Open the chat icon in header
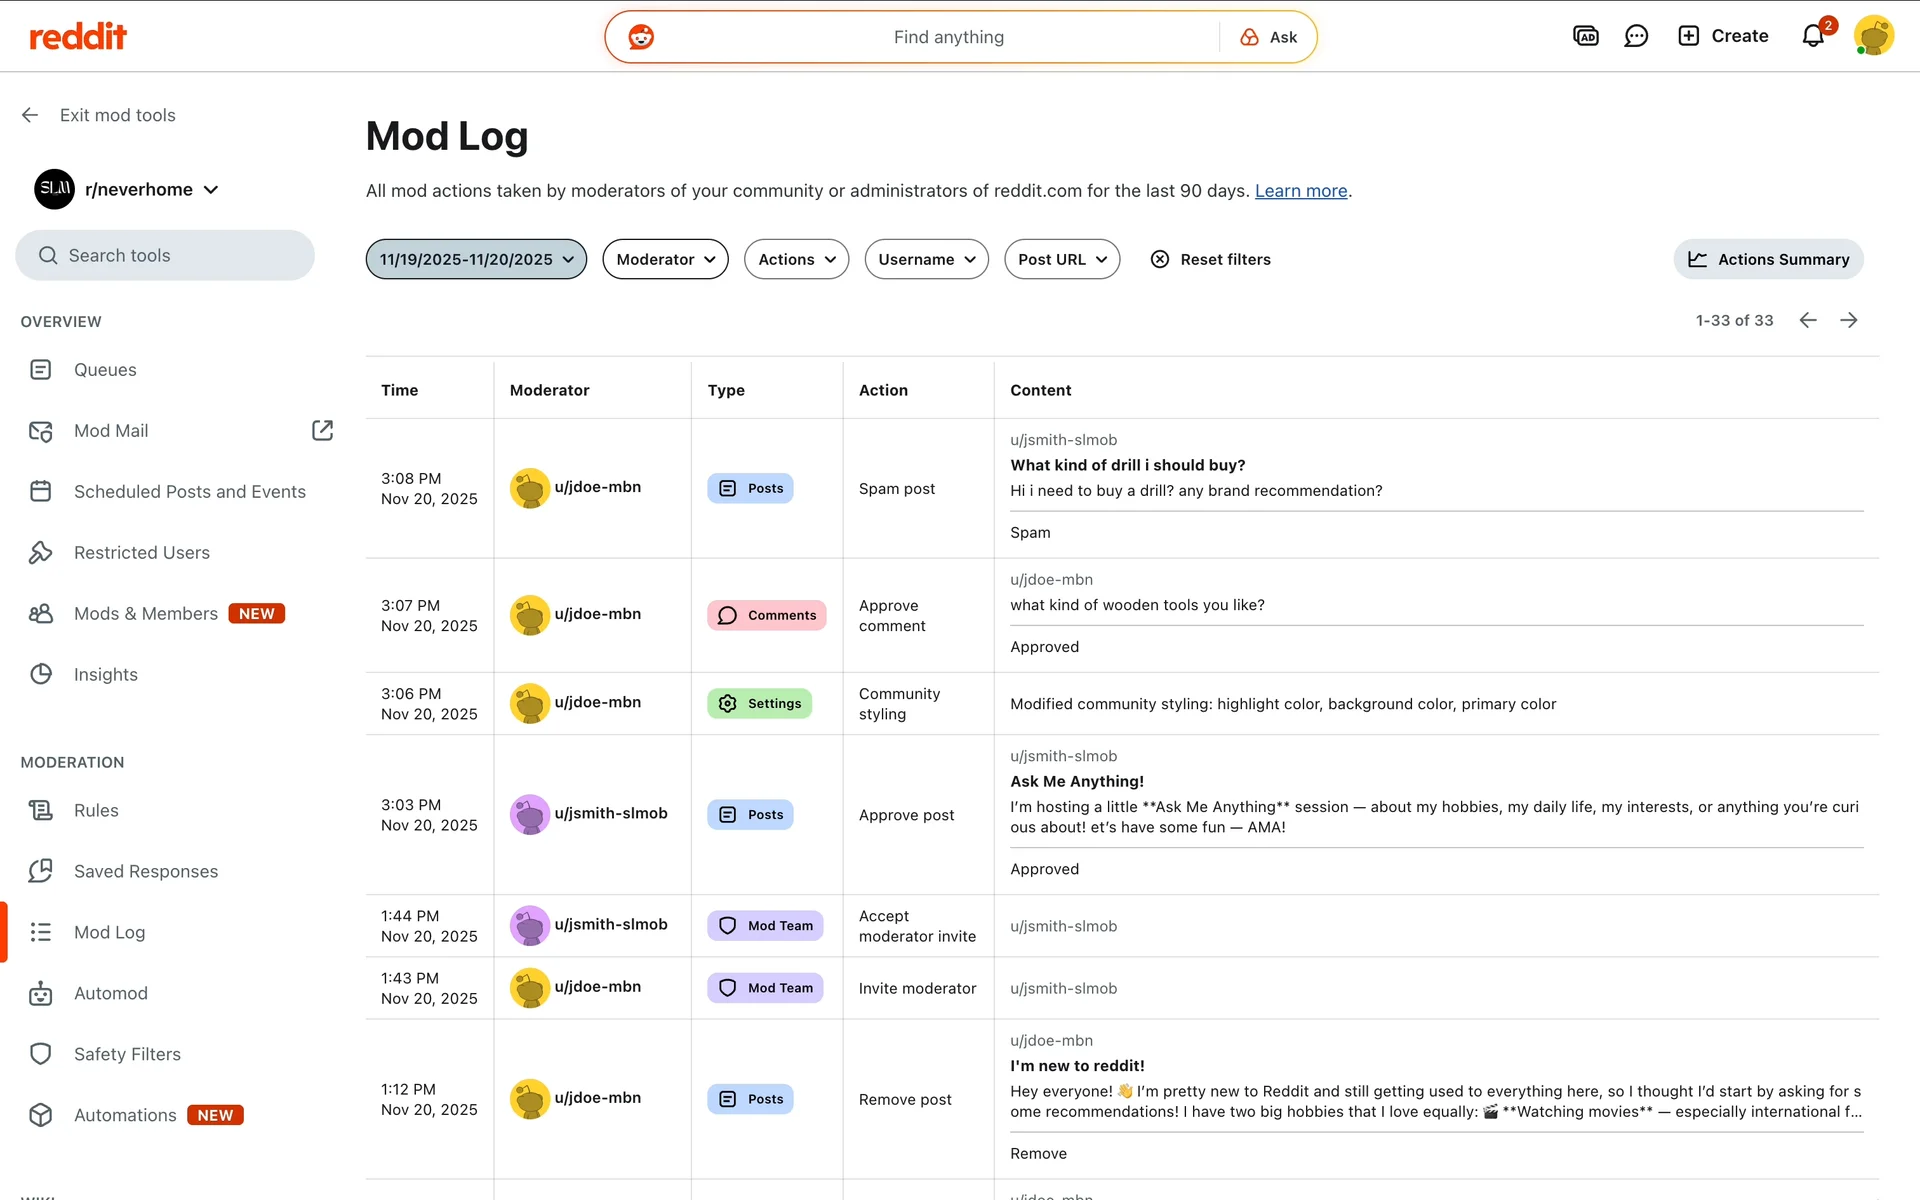Viewport: 1920px width, 1200px height. tap(1636, 36)
